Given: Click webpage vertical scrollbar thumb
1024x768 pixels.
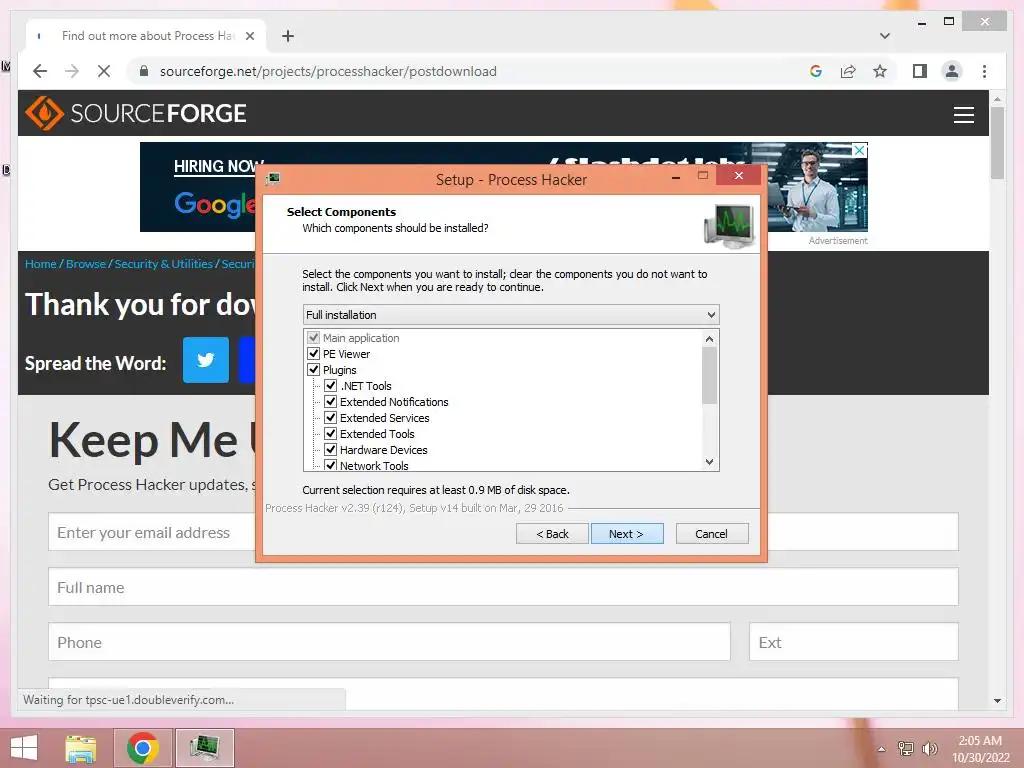Looking at the screenshot, I should pos(997,142).
